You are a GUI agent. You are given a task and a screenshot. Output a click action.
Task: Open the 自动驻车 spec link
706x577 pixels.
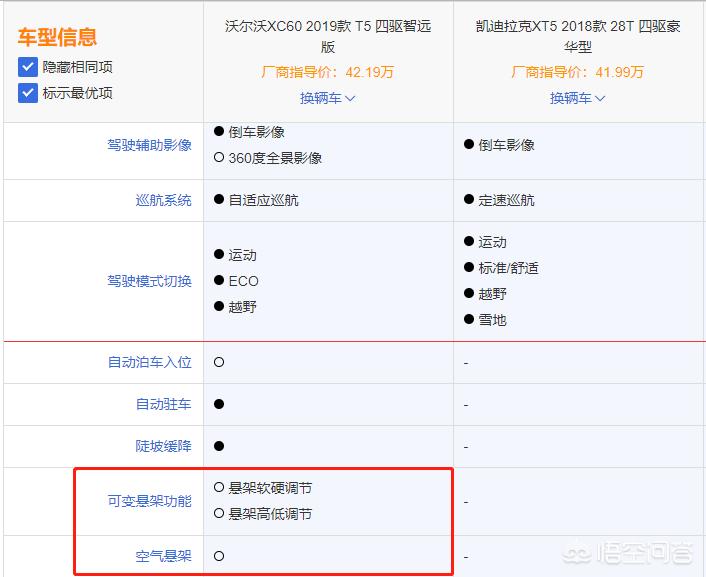pos(163,404)
